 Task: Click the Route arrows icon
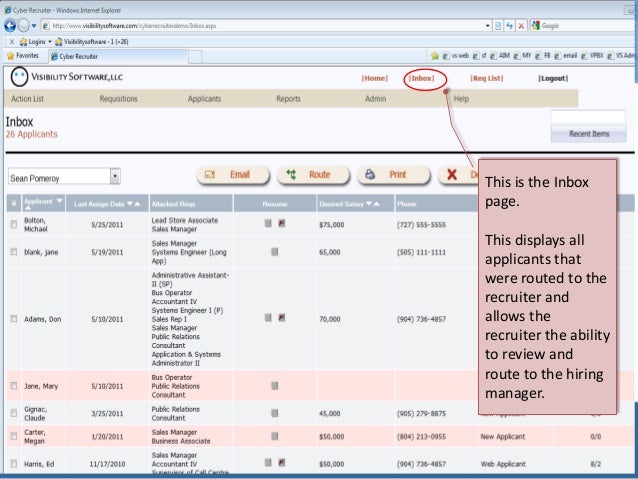[x=291, y=175]
